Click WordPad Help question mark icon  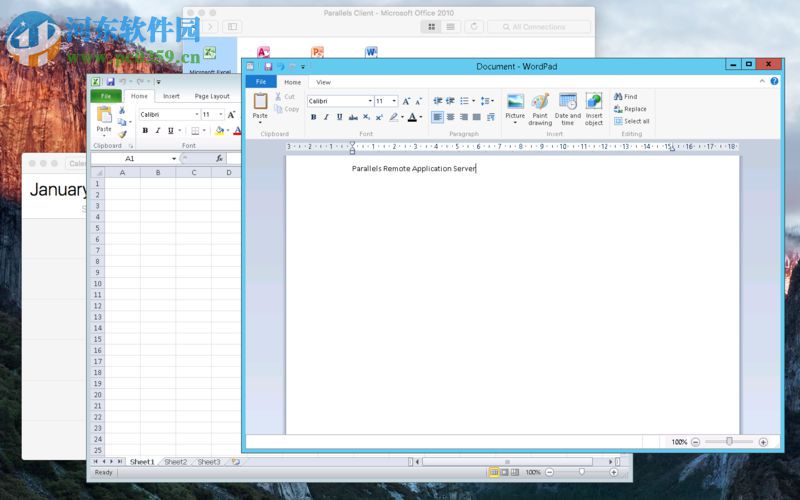[774, 81]
